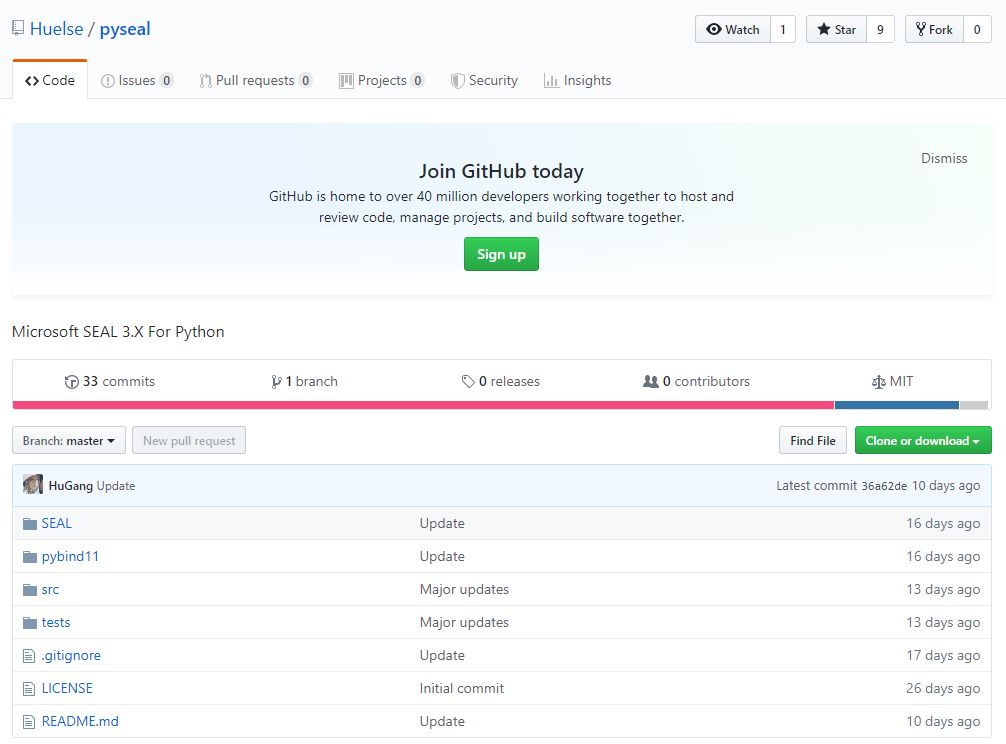The image size is (1006, 744).
Task: Click the folder icon for SEAL
Action: (30, 524)
